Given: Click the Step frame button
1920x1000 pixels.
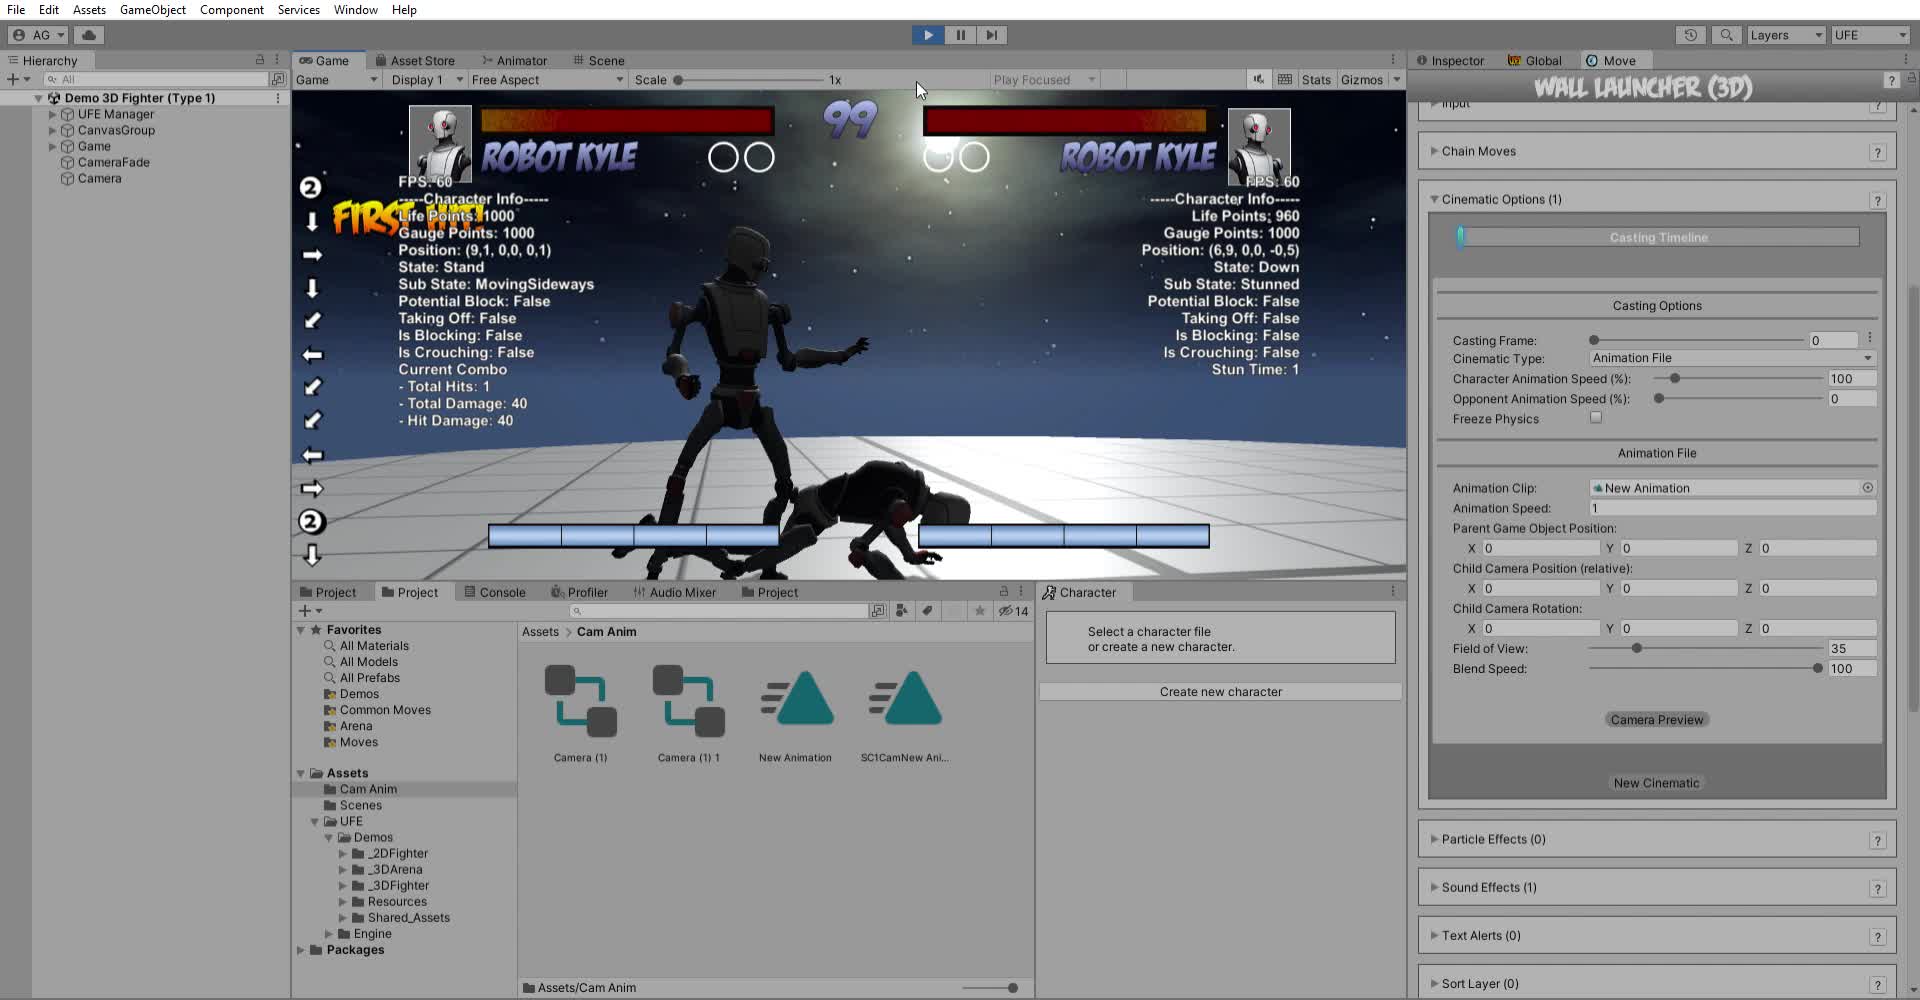Looking at the screenshot, I should click(992, 35).
